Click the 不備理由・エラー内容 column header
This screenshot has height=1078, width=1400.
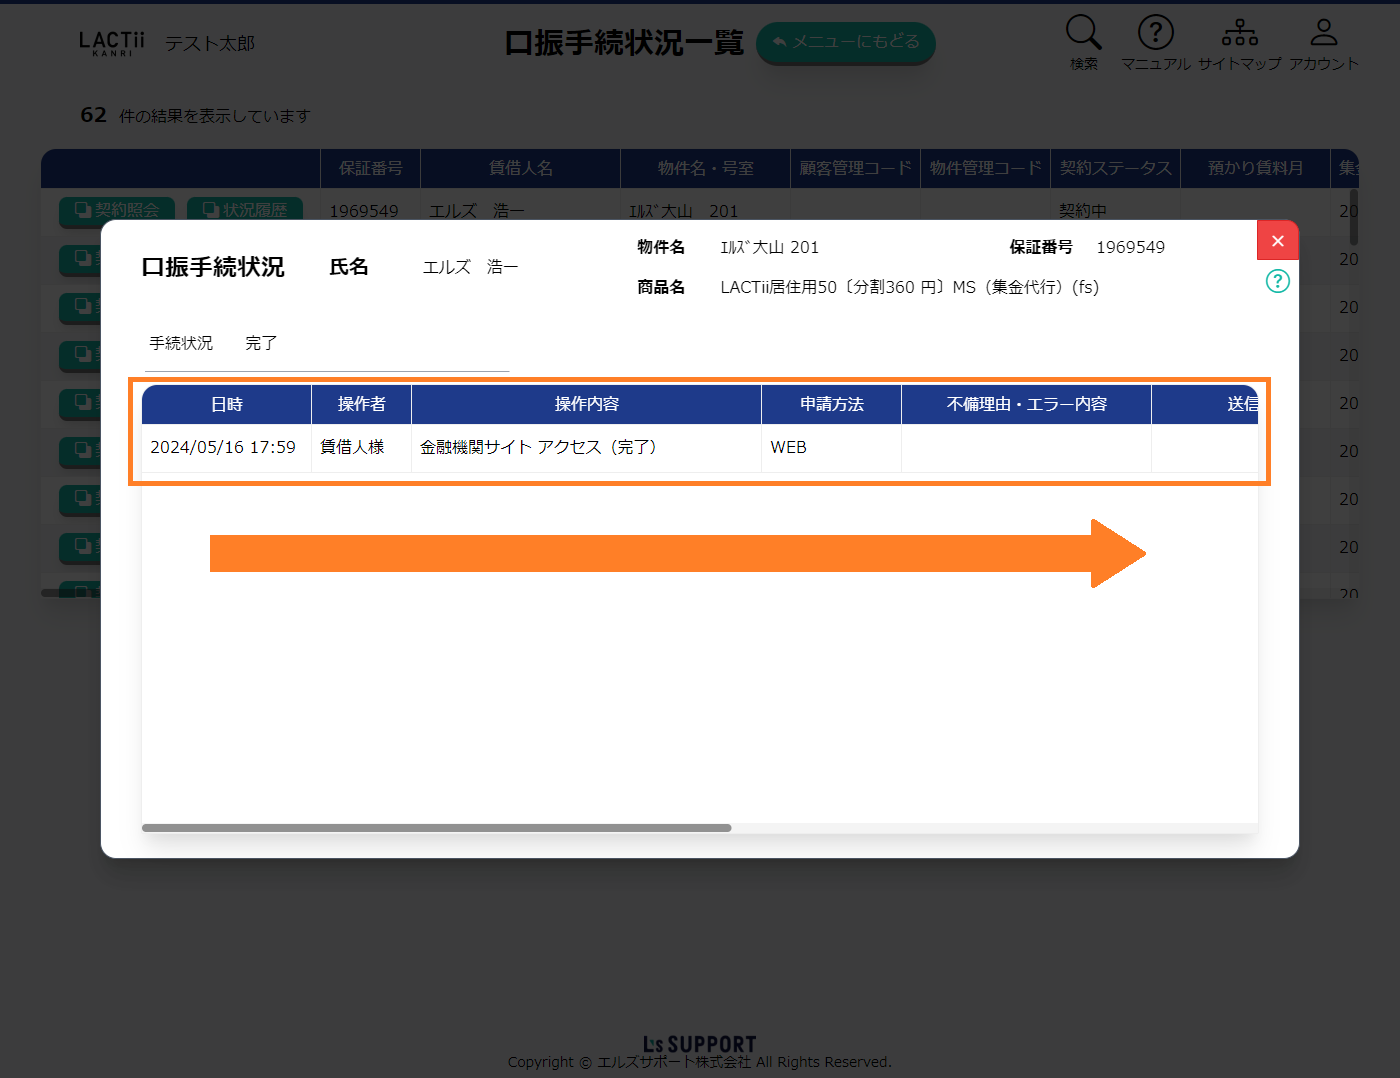(x=1026, y=404)
